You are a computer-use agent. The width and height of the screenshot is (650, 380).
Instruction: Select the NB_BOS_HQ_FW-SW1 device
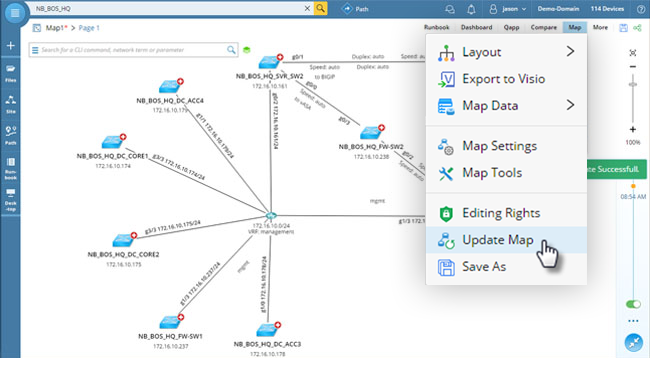(171, 322)
